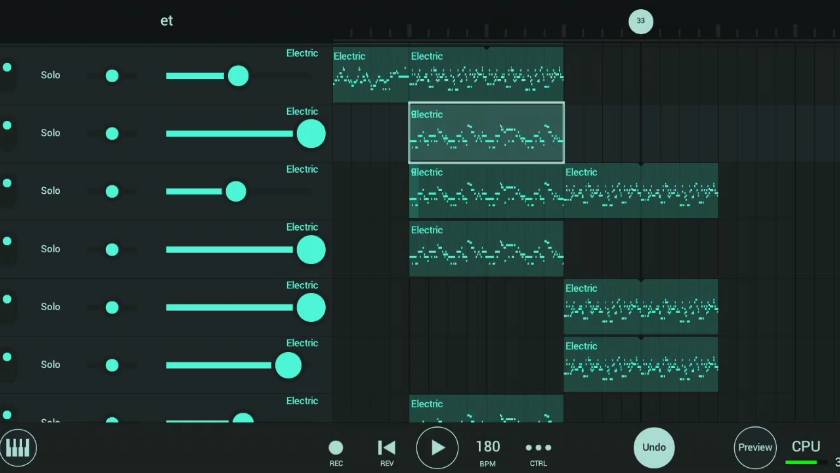Viewport: 840px width, 473px height.
Task: Select the first Electric clip on track three
Action: pos(486,191)
